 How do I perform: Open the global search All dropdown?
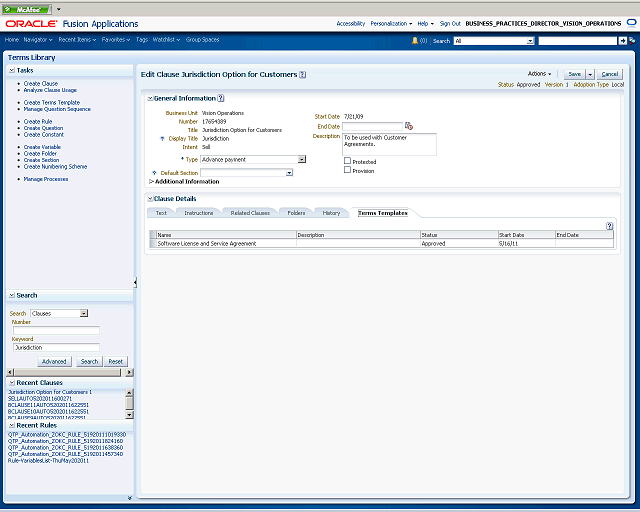coord(530,41)
